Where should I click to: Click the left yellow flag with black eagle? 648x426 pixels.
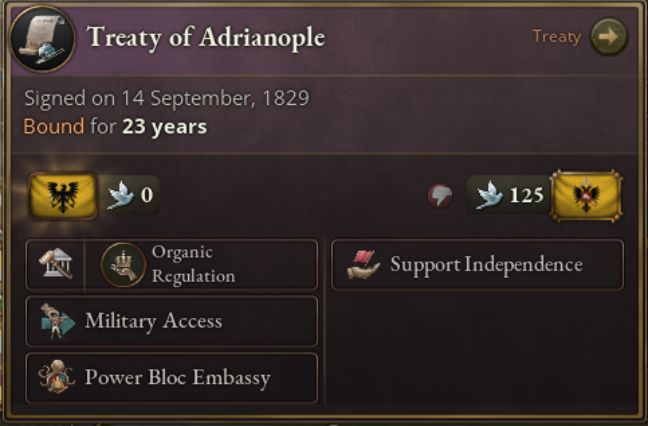click(63, 194)
